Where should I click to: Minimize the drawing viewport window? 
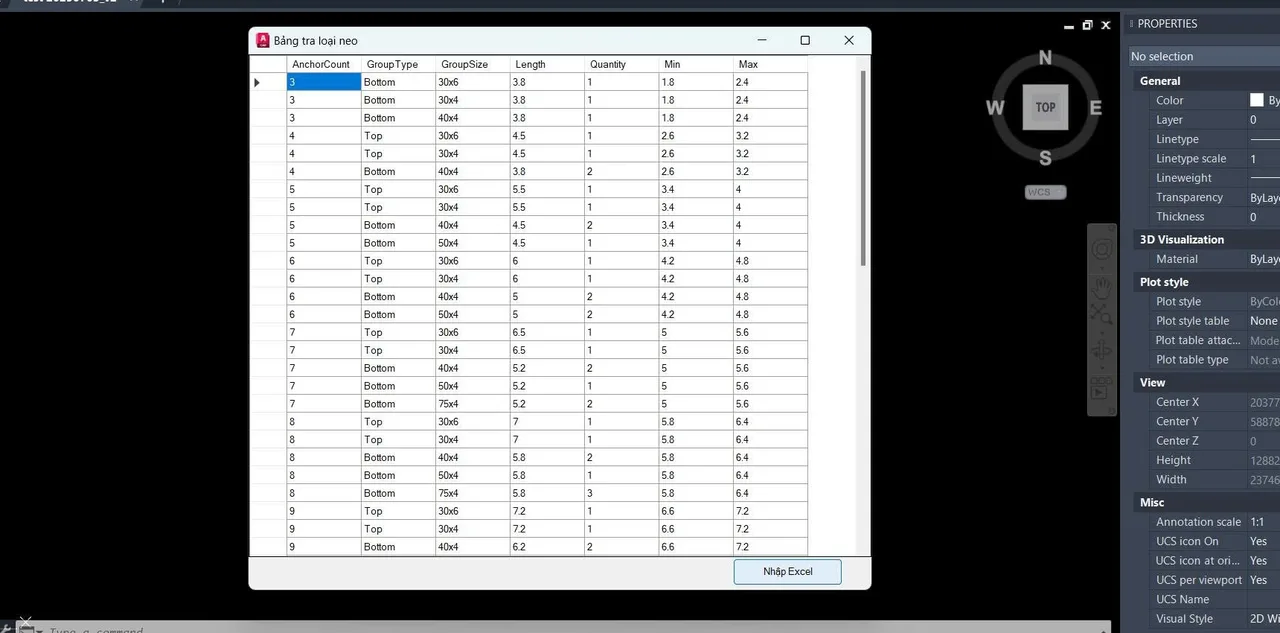click(x=1070, y=26)
